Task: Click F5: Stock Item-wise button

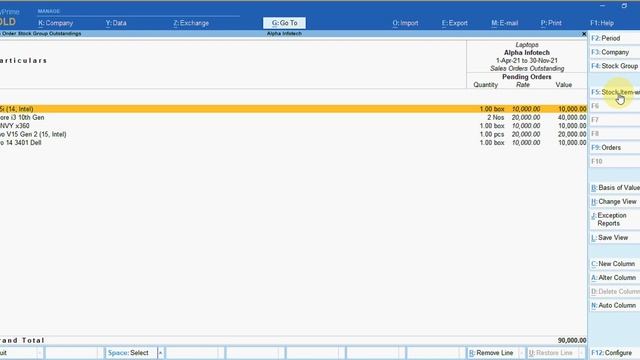Action: (x=614, y=92)
